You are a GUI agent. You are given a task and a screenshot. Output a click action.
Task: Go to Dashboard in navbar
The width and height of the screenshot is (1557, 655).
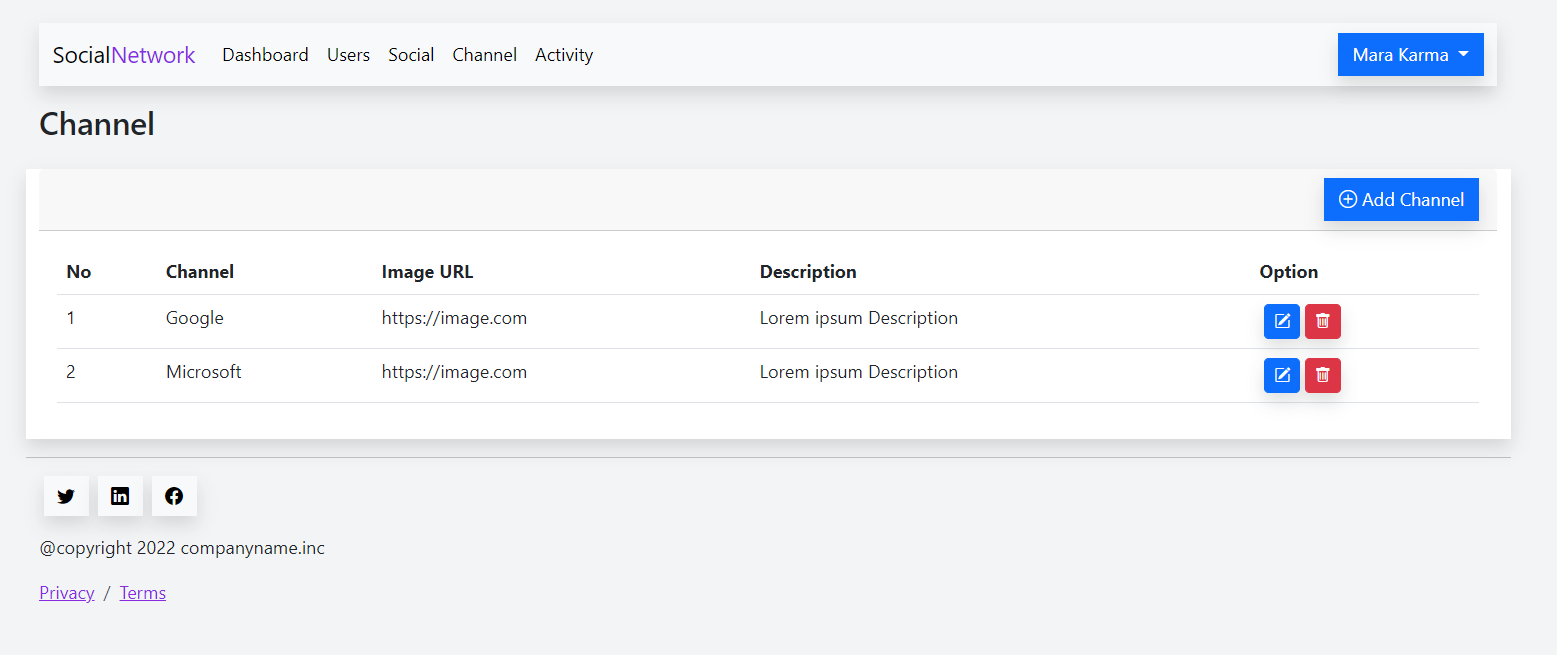[x=265, y=55]
